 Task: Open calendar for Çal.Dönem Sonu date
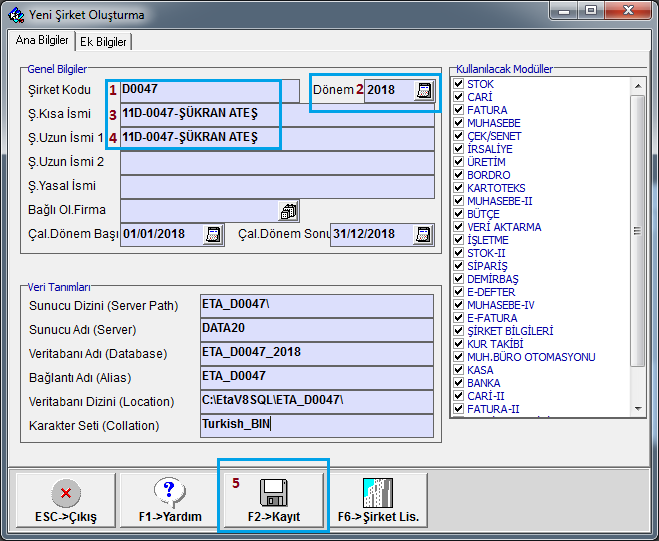click(x=424, y=235)
